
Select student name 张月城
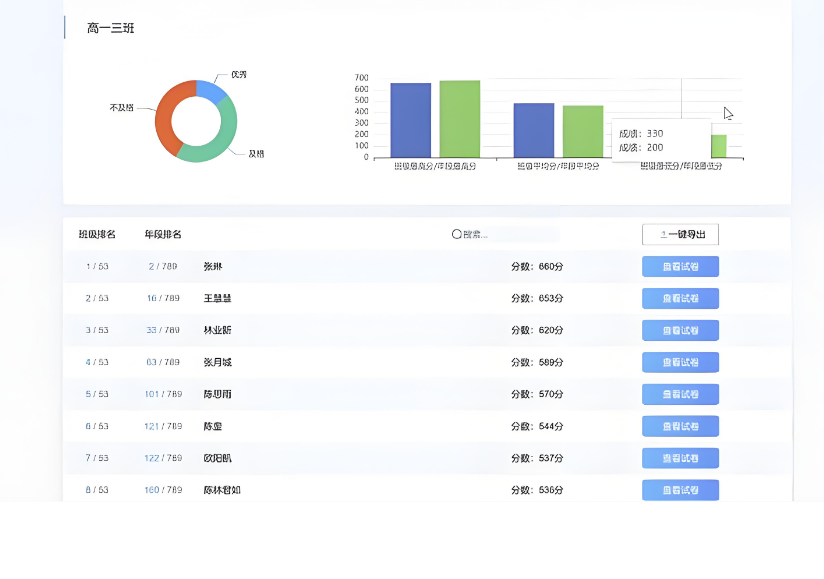pyautogui.click(x=218, y=362)
